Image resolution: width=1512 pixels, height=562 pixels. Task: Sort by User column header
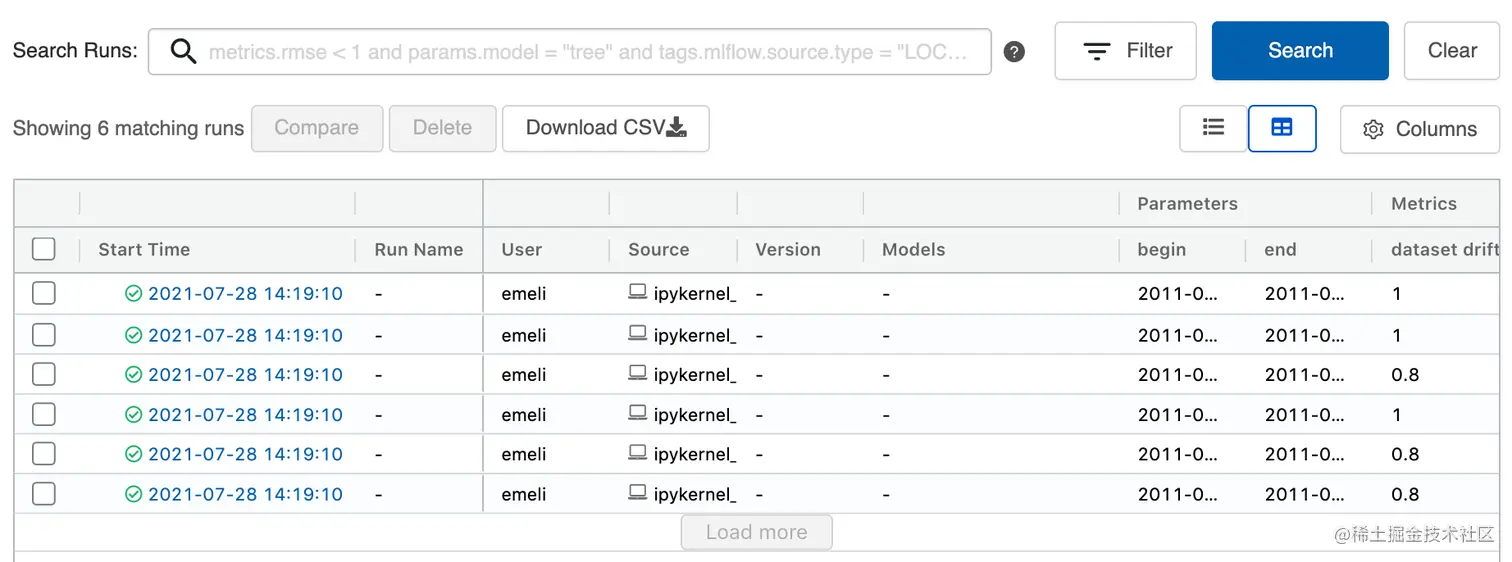tap(522, 250)
